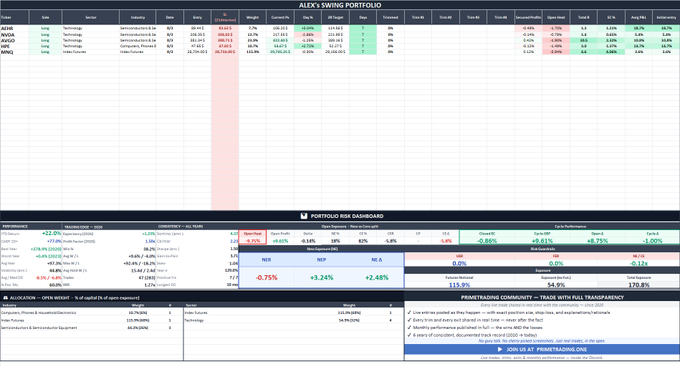Click the -0.12x risk guardrail value
680x367 pixels.
click(638, 263)
